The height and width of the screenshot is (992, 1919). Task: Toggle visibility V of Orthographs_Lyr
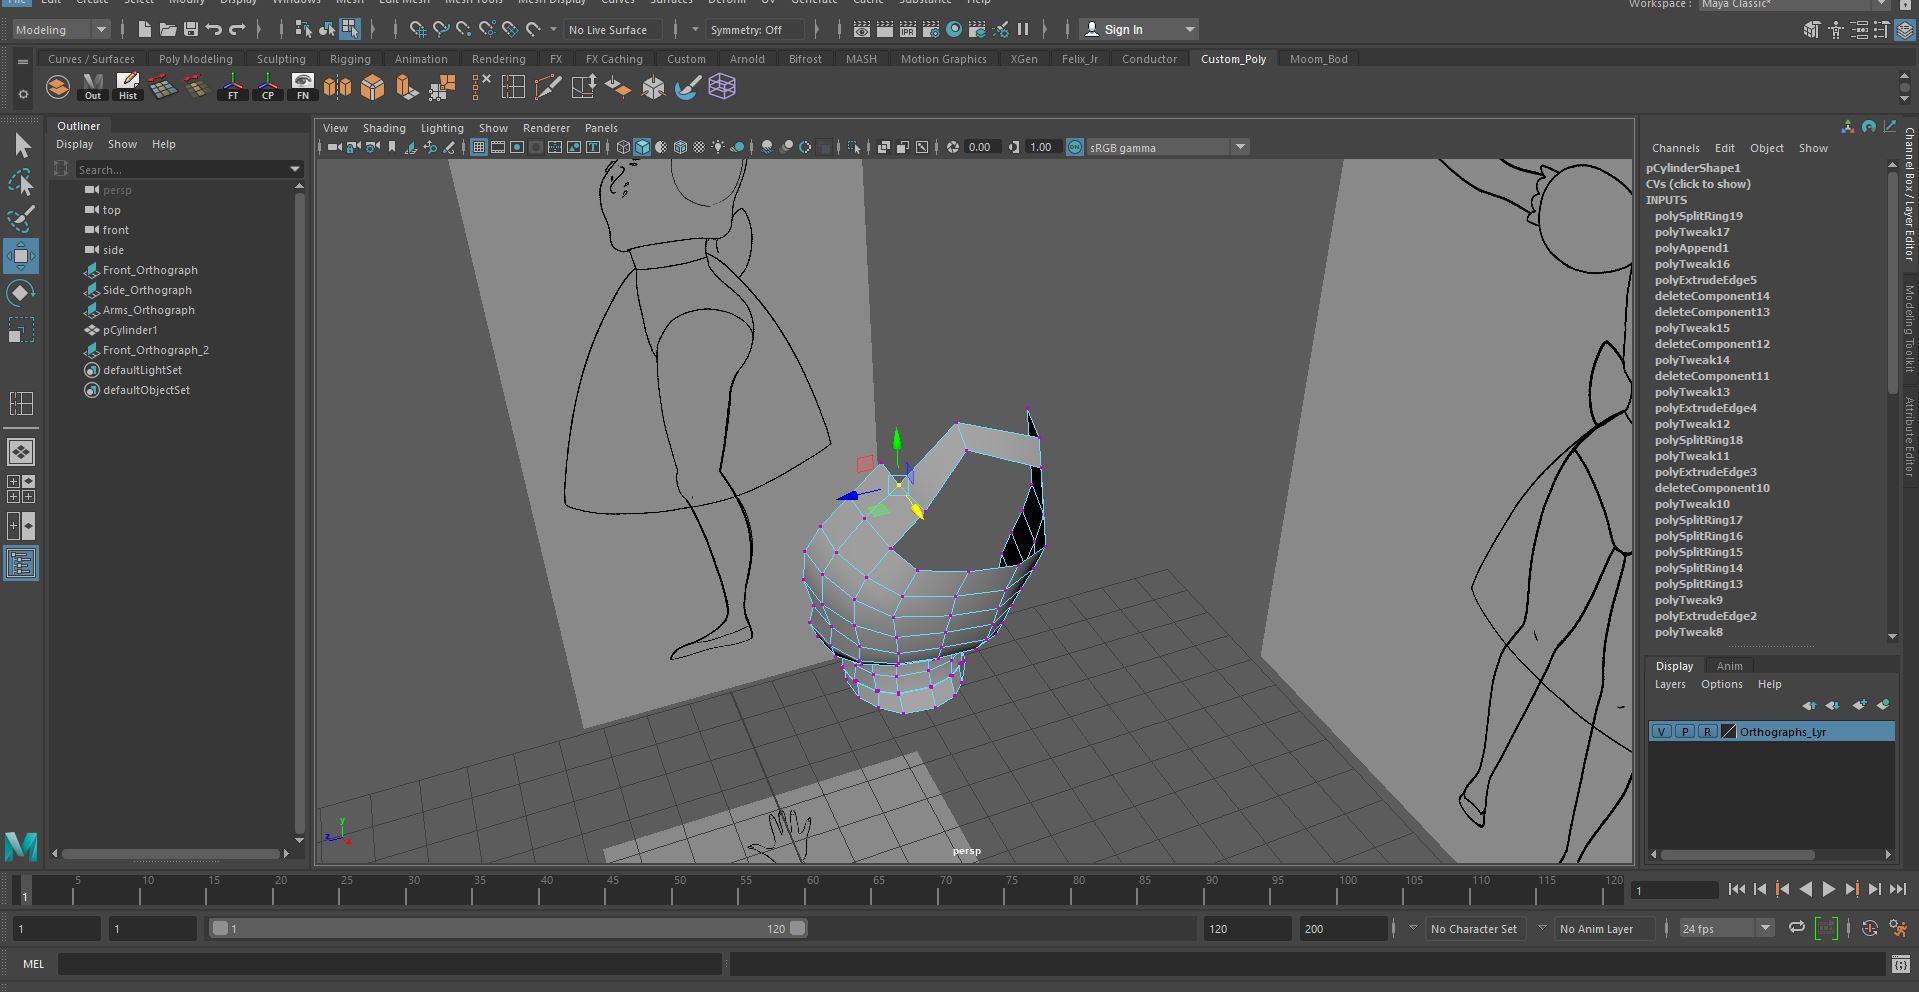1661,732
